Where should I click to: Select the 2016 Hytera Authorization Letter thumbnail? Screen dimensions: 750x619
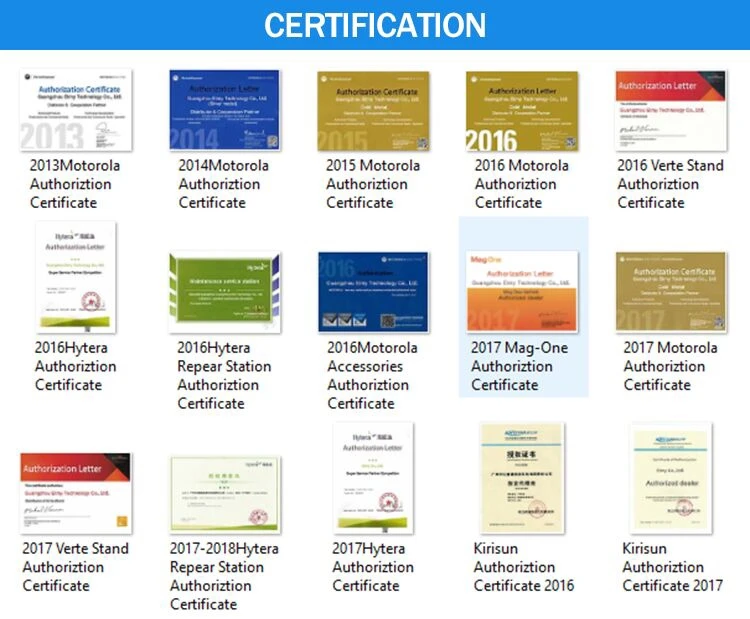76,277
